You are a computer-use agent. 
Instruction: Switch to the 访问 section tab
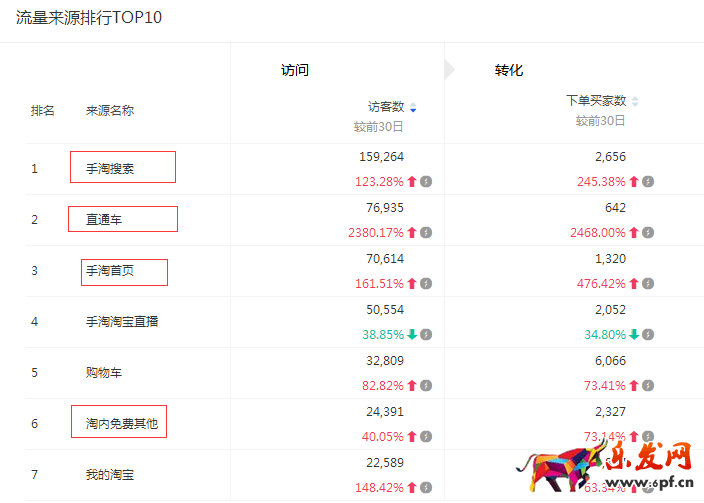pyautogui.click(x=295, y=70)
